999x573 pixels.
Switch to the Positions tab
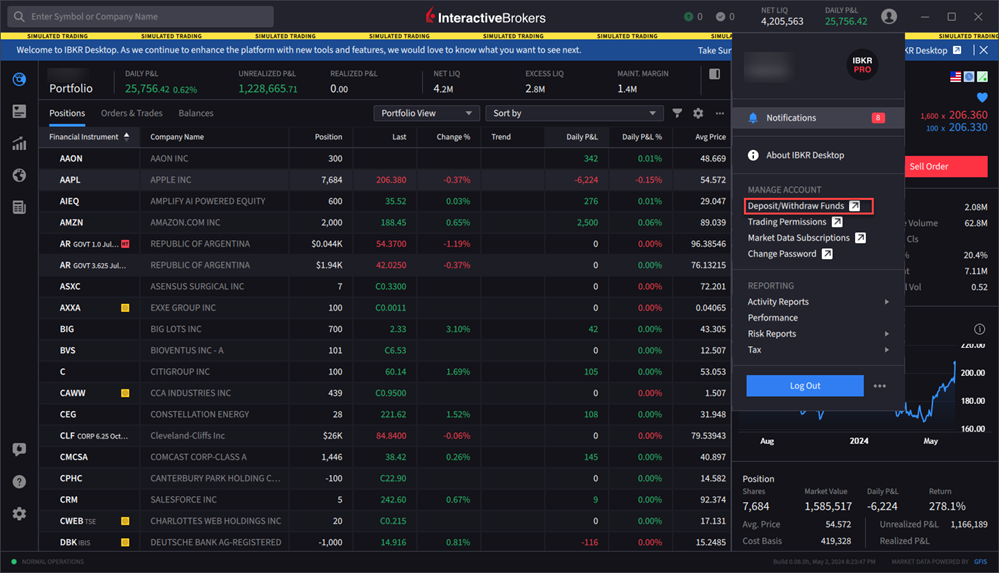point(67,113)
